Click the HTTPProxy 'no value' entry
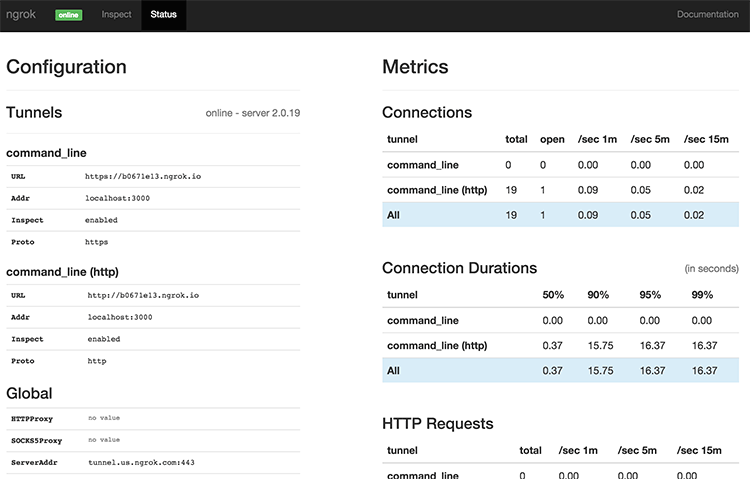 (x=104, y=418)
